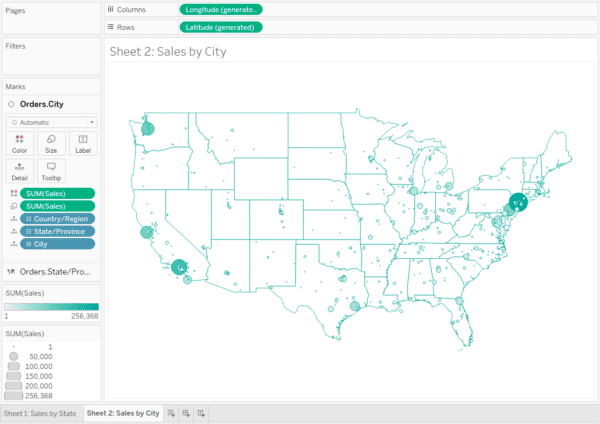
Task: Click the SUM(Sales) color gradient legend
Action: pyautogui.click(x=51, y=306)
